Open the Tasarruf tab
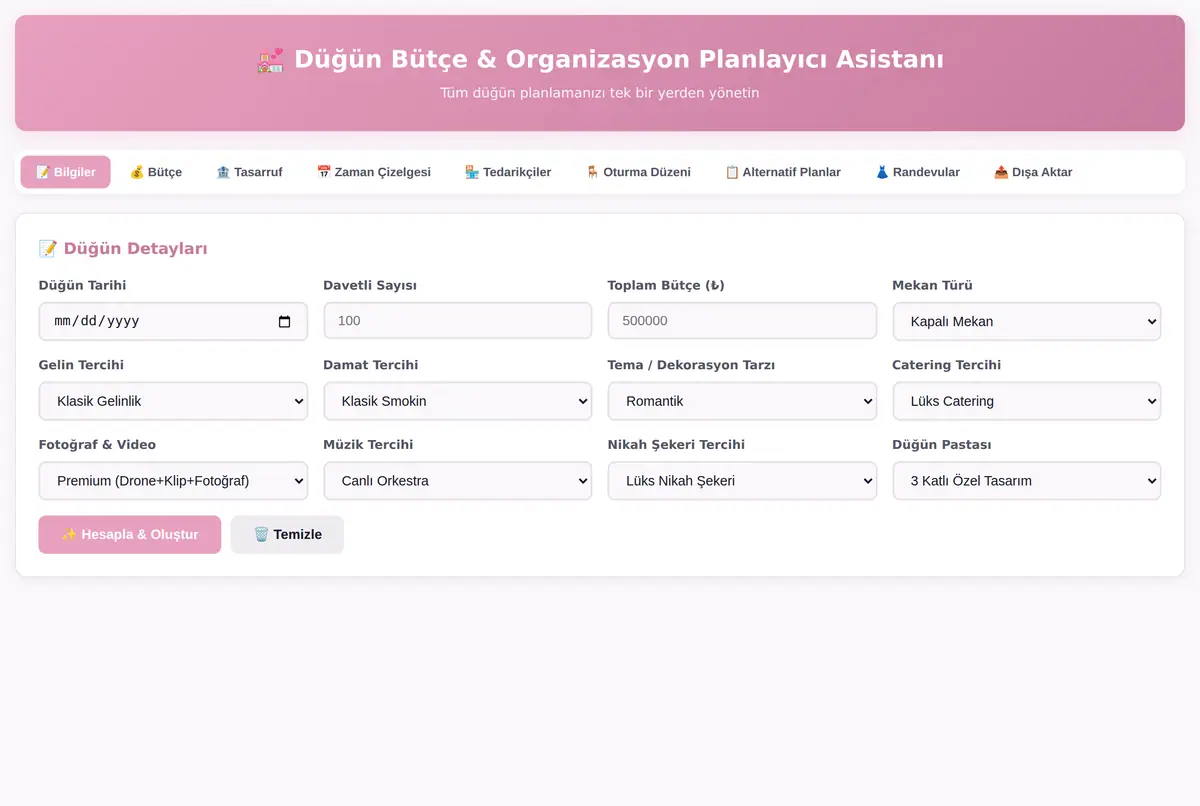This screenshot has width=1200, height=806. (x=249, y=172)
